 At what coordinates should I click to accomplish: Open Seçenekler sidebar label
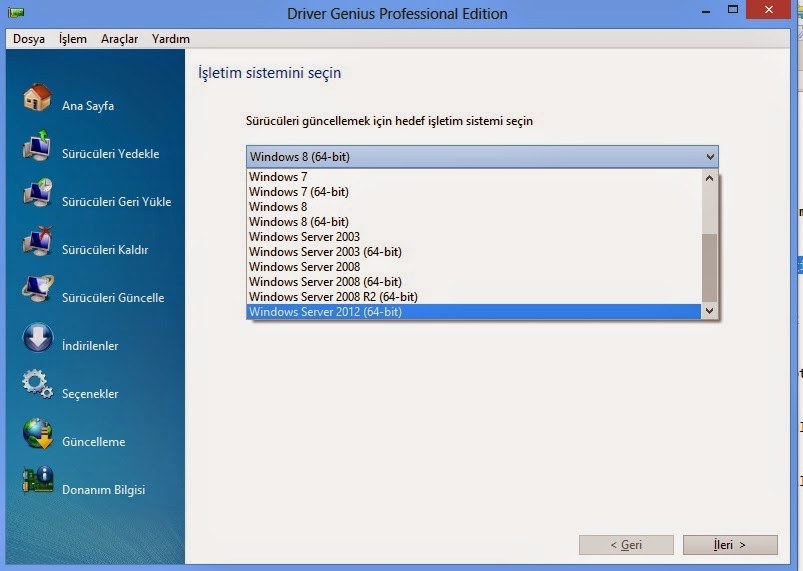(x=90, y=394)
